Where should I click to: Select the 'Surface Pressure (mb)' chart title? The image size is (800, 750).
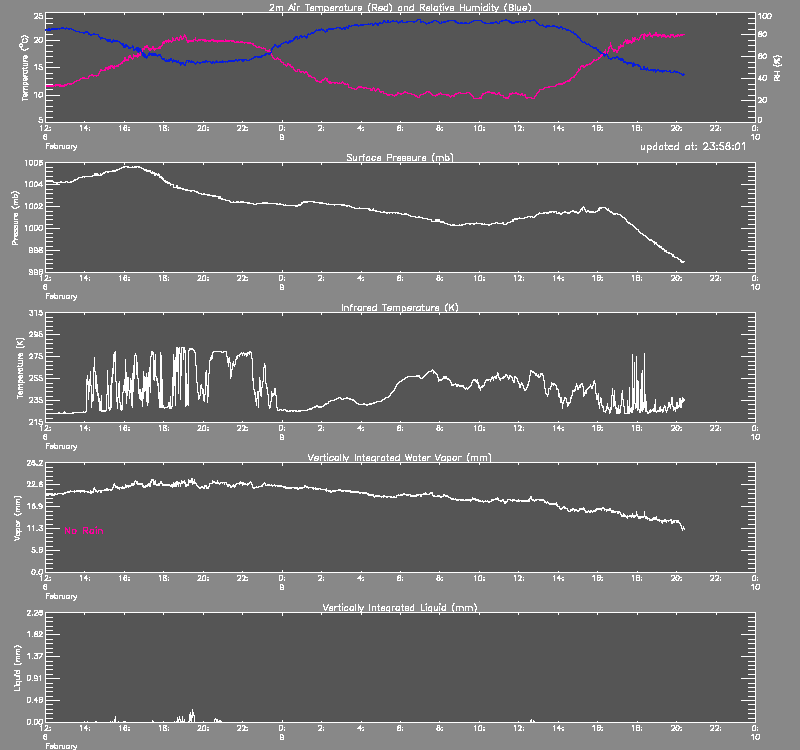pos(400,158)
